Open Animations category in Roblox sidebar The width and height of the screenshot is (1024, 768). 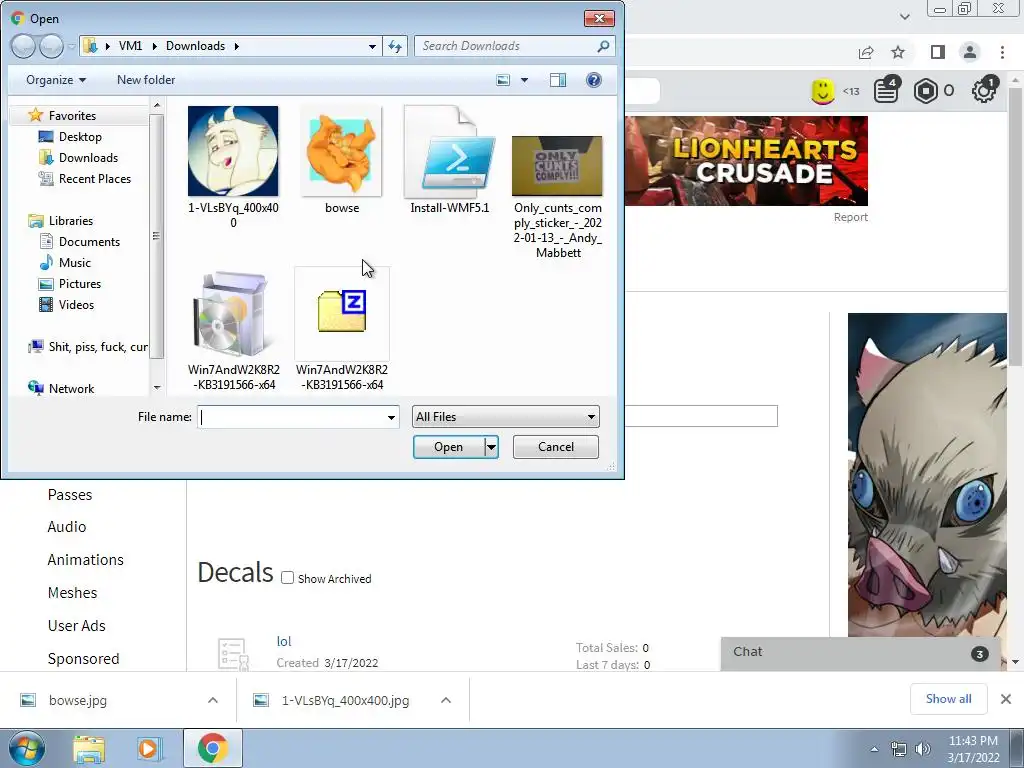tap(86, 560)
